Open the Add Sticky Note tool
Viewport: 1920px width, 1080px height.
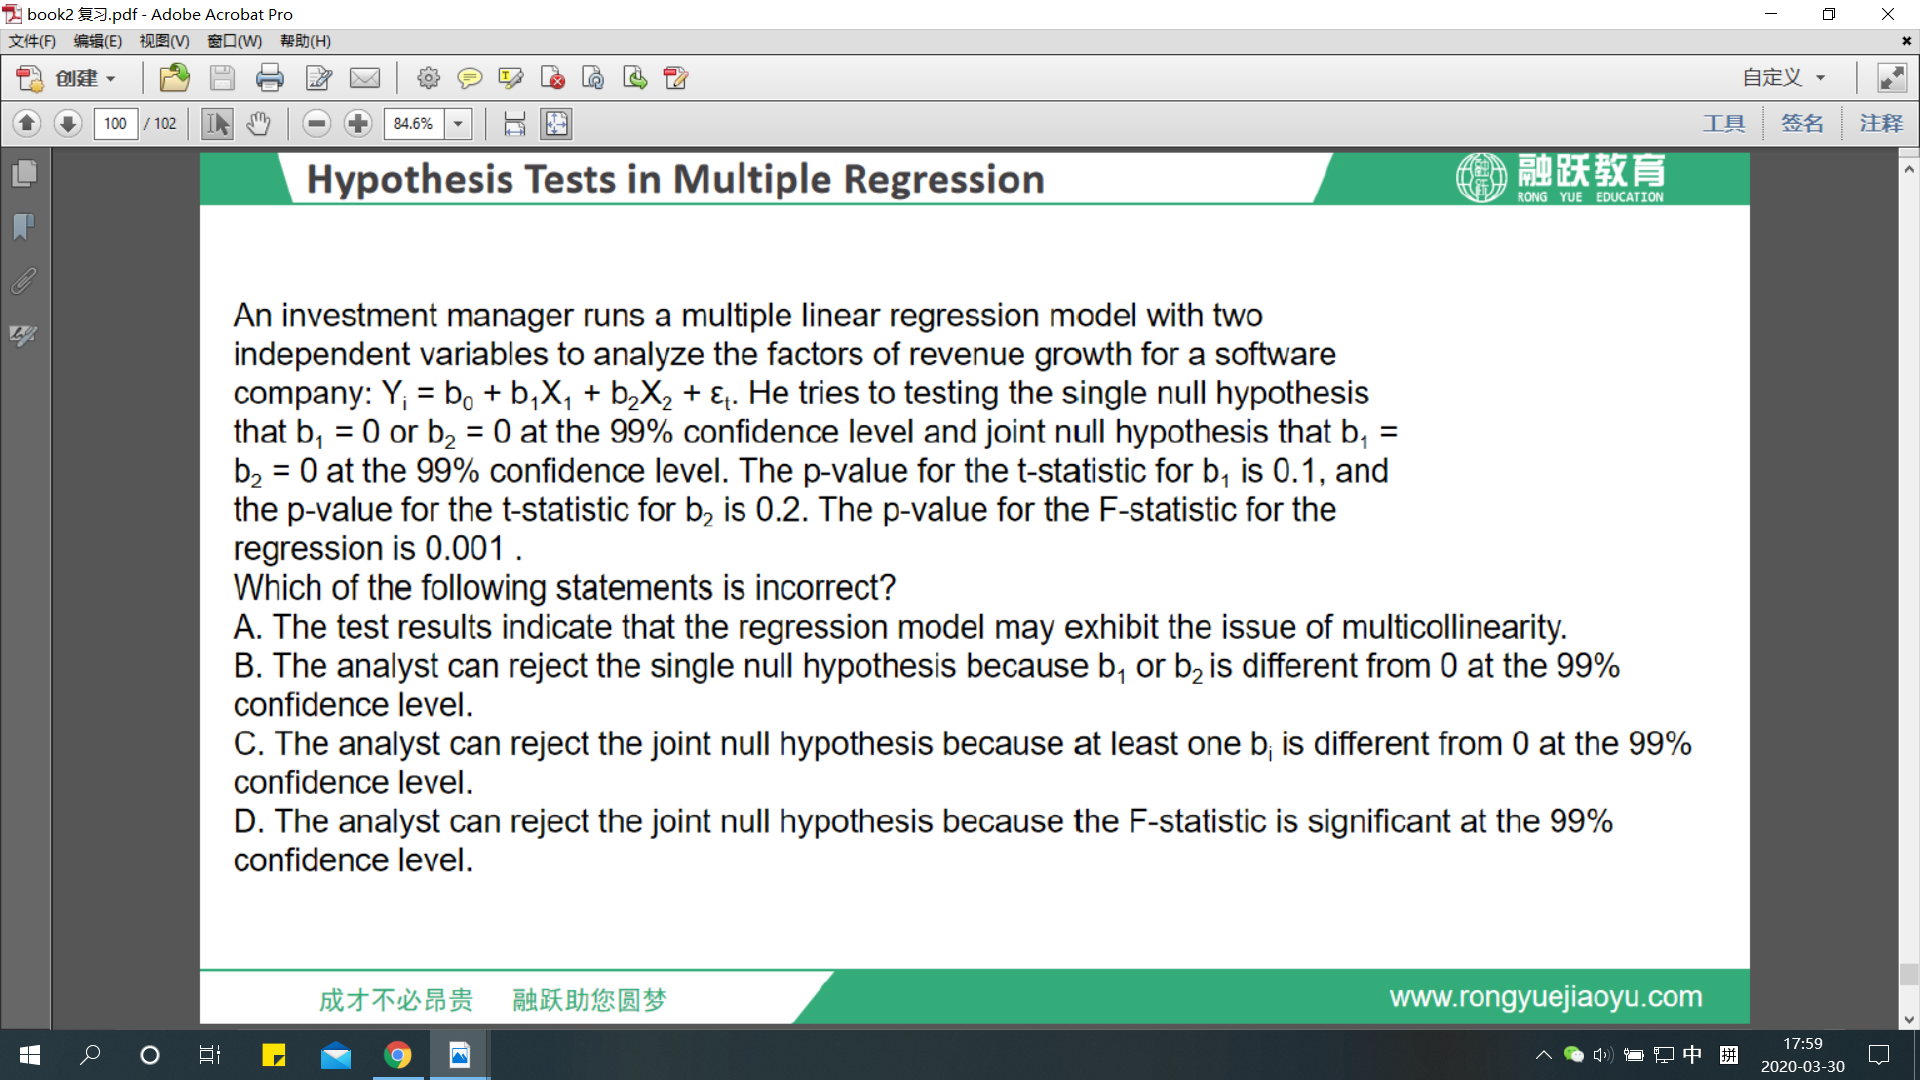[469, 78]
